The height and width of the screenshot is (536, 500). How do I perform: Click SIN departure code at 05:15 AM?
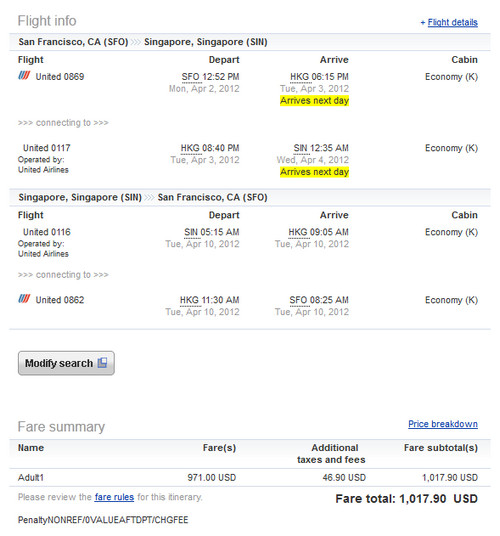191,232
